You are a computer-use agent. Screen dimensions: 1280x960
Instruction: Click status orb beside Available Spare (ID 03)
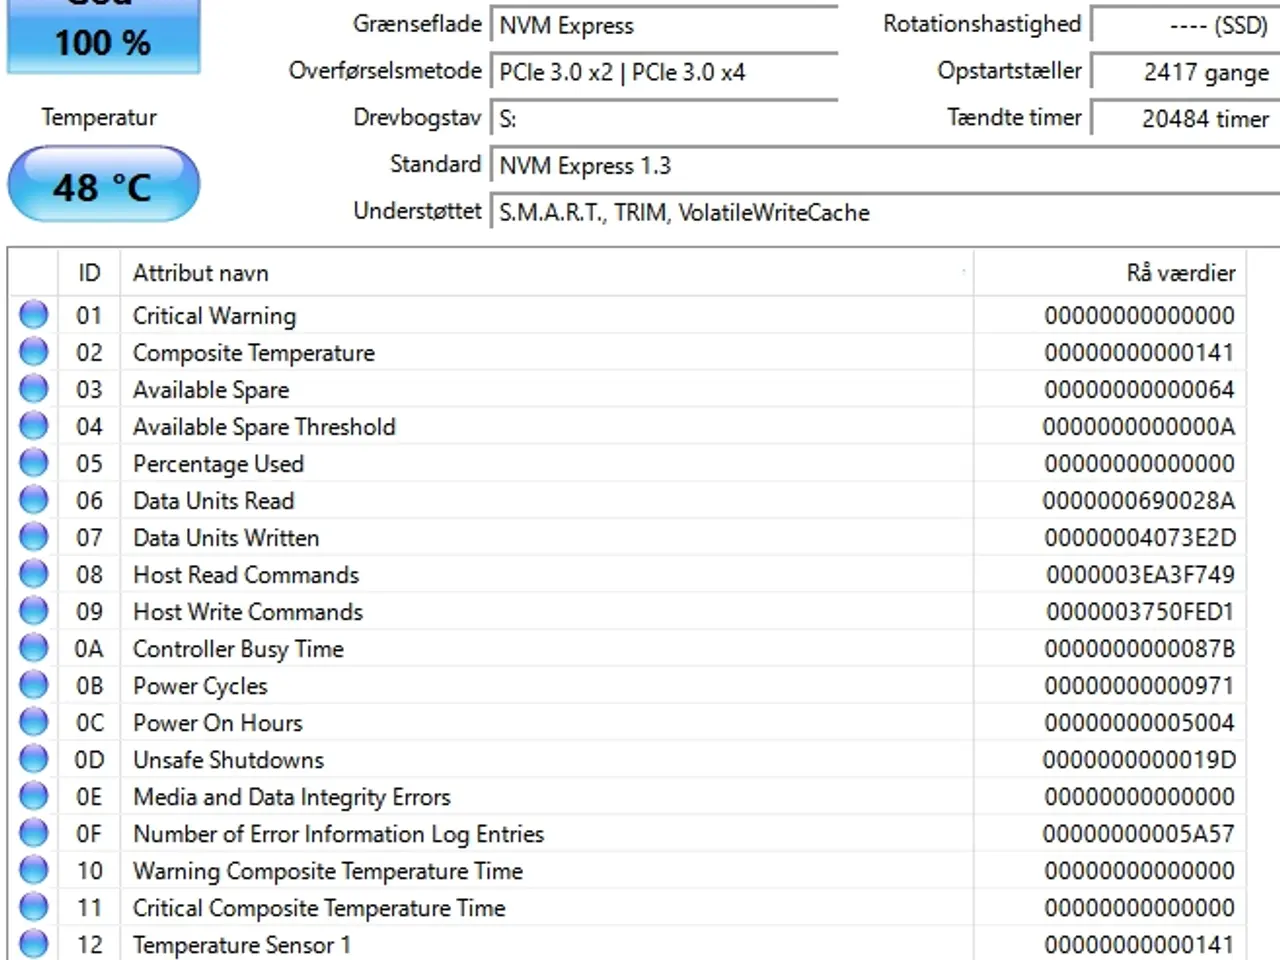33,389
